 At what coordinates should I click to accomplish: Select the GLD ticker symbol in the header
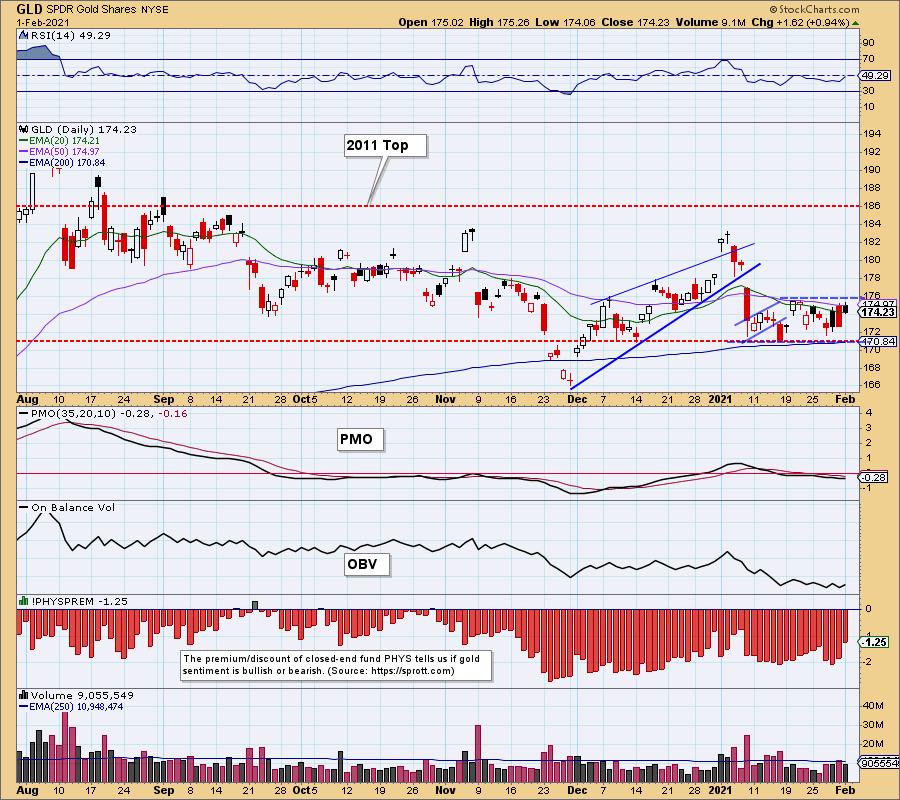pos(29,9)
